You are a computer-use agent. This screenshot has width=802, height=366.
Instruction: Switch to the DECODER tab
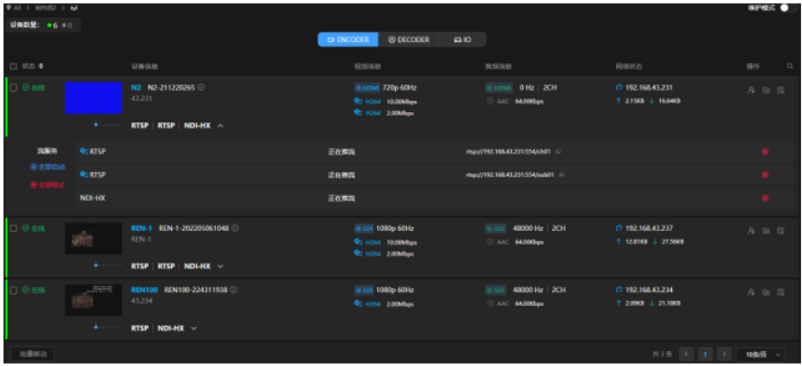(x=409, y=39)
